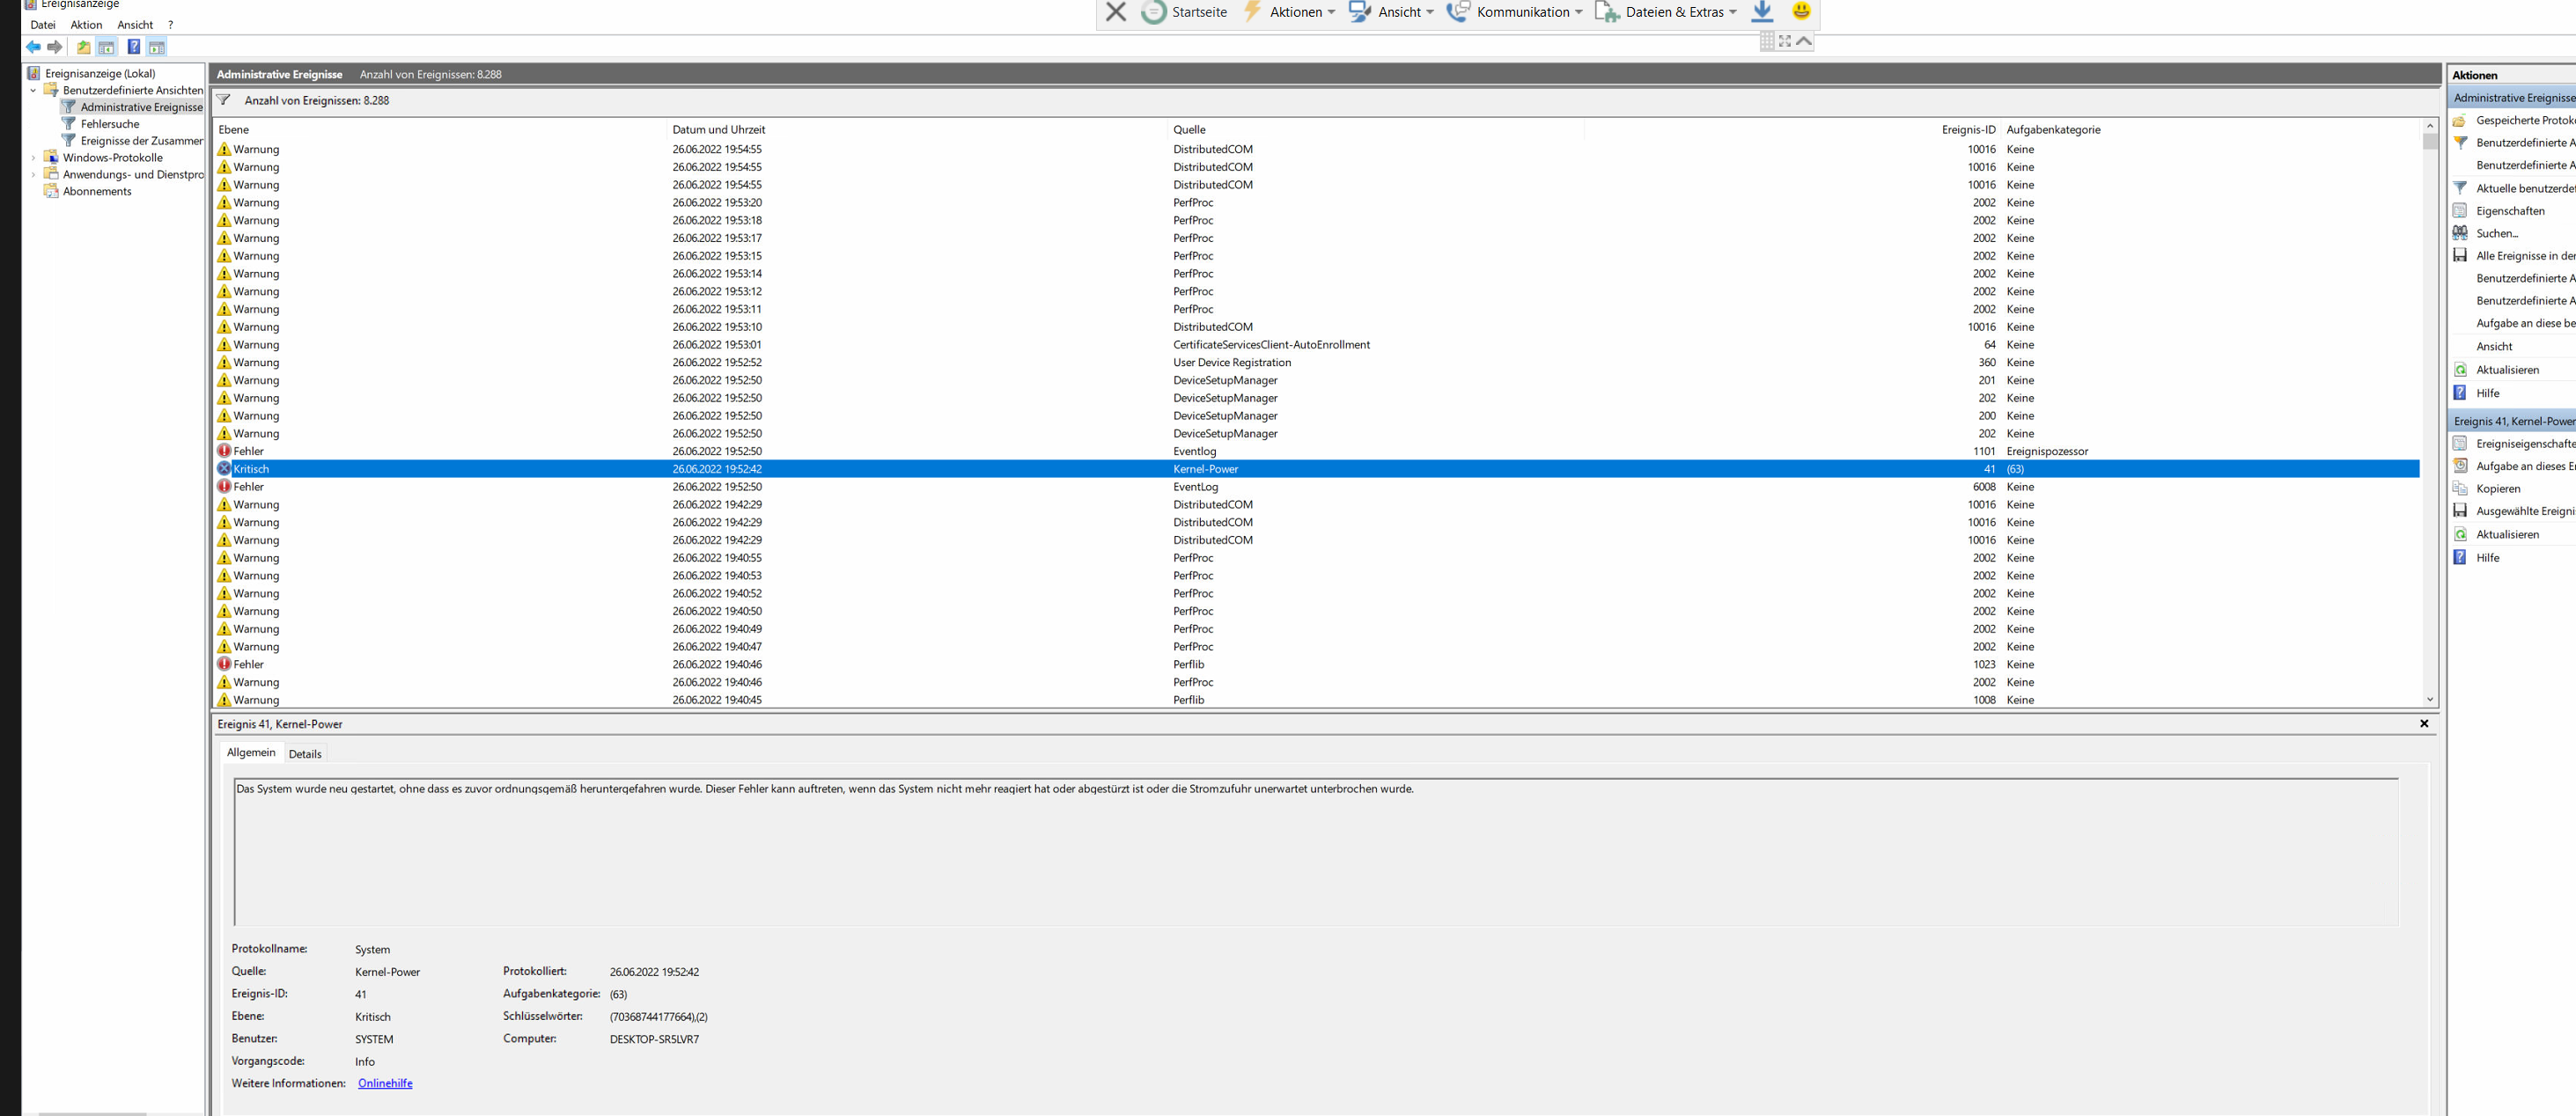This screenshot has width=2576, height=1116.
Task: Open the Onlinehilfe link
Action: 385,1083
